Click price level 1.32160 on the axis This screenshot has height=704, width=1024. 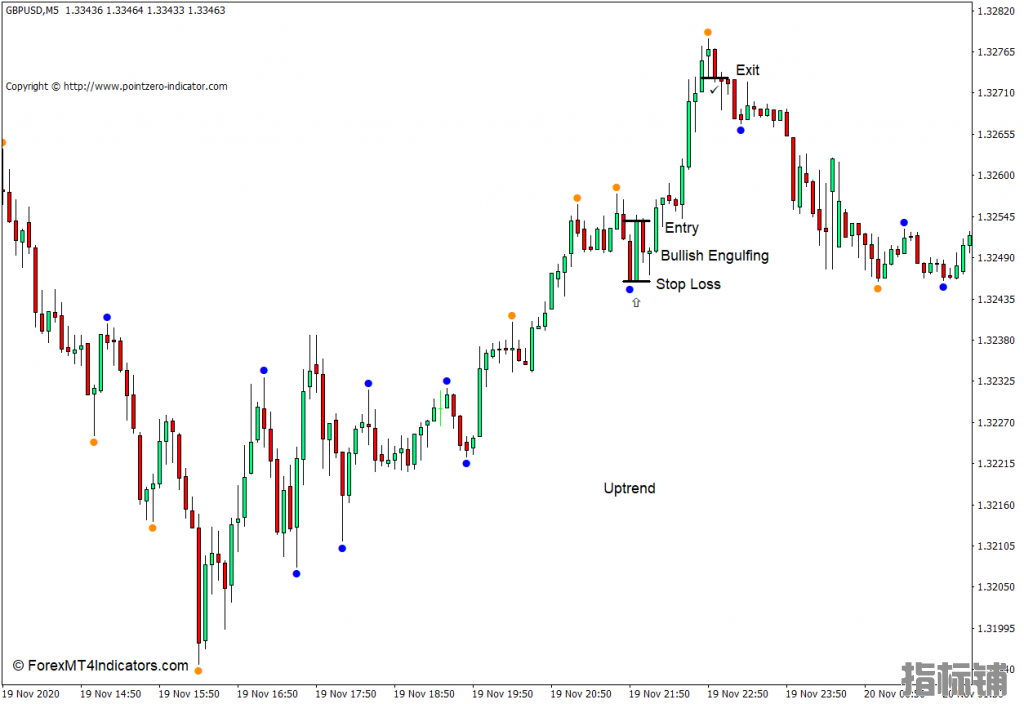pos(996,505)
